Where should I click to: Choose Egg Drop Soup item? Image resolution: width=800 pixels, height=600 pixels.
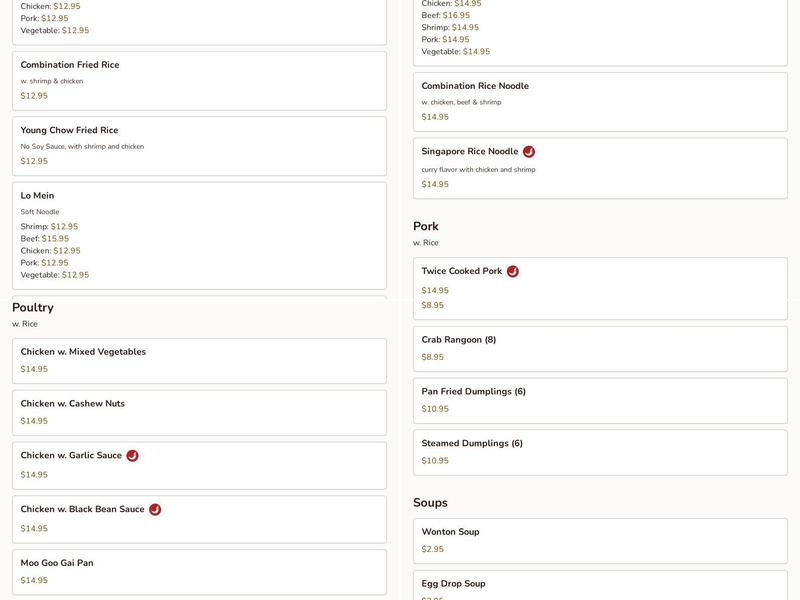coord(600,585)
